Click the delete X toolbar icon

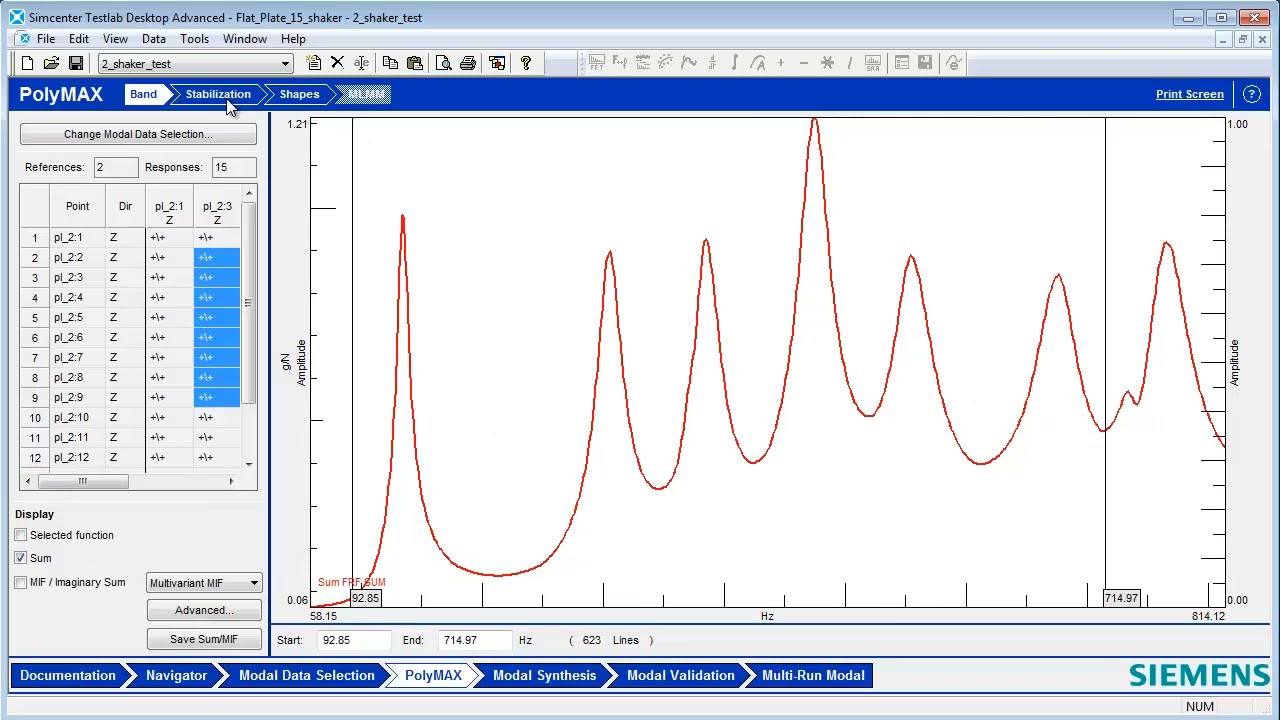[337, 63]
